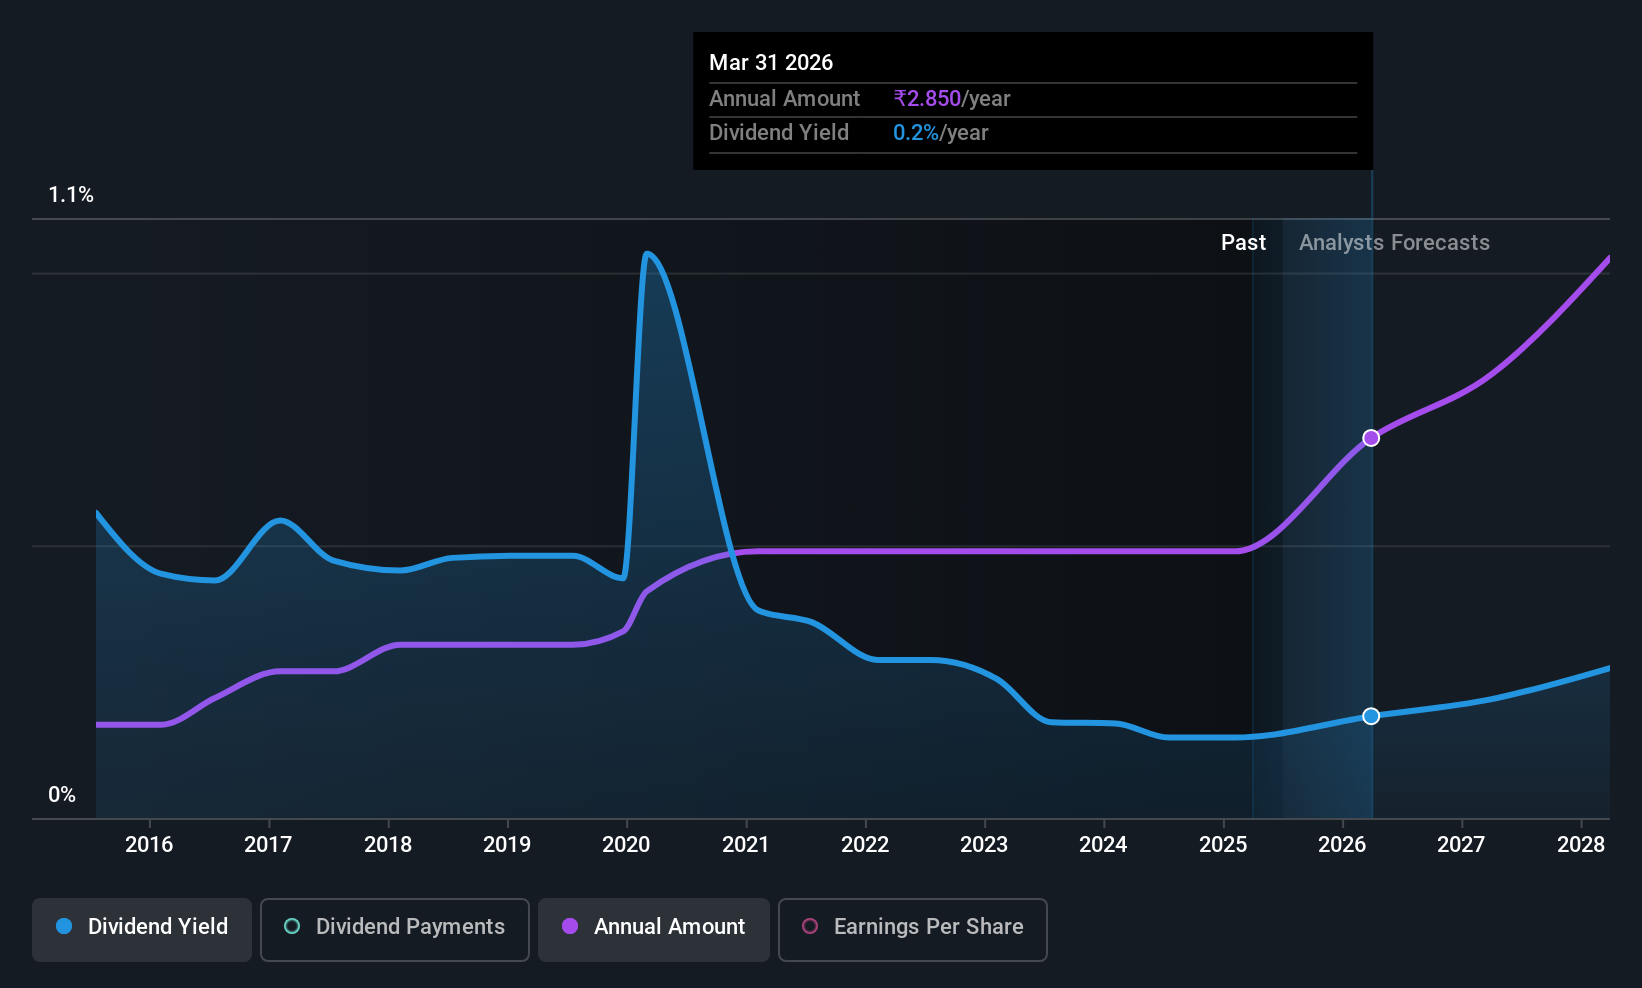Click the 0.2%/year dividend yield value
This screenshot has width=1642, height=988.
click(x=940, y=133)
